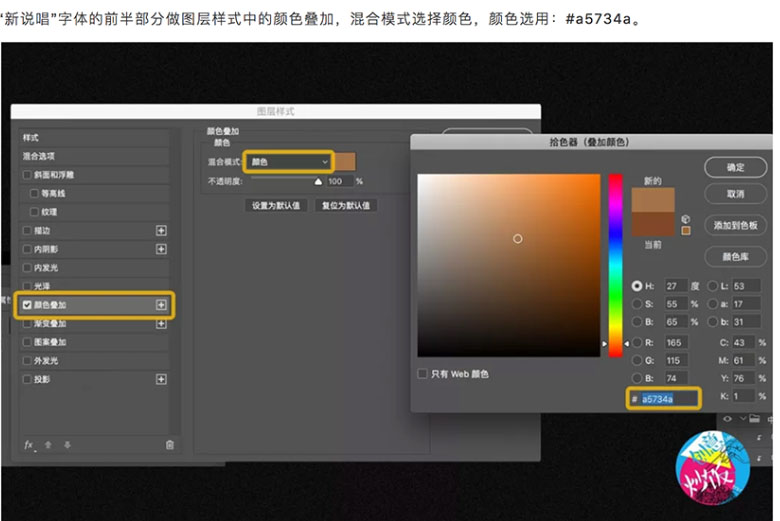Viewport: 780px width, 521px height.
Task: Move effect down arrow icon
Action: click(67, 445)
